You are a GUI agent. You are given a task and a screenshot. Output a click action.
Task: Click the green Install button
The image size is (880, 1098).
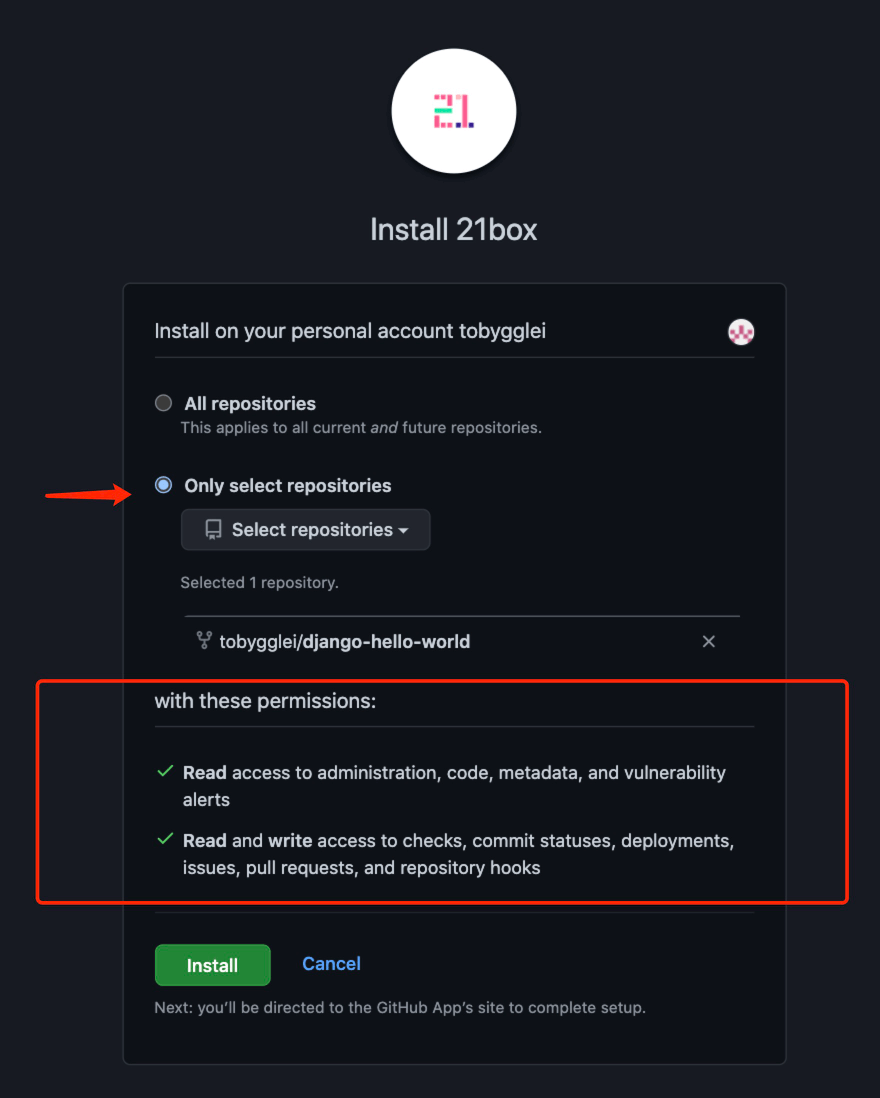pyautogui.click(x=212, y=965)
